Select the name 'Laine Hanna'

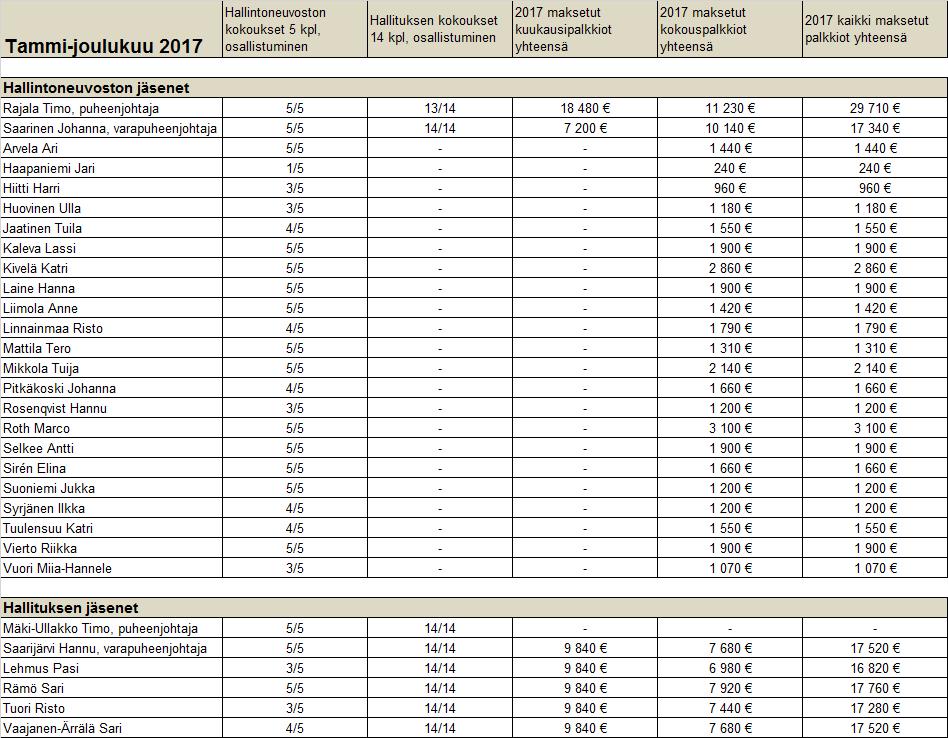tap(39, 288)
